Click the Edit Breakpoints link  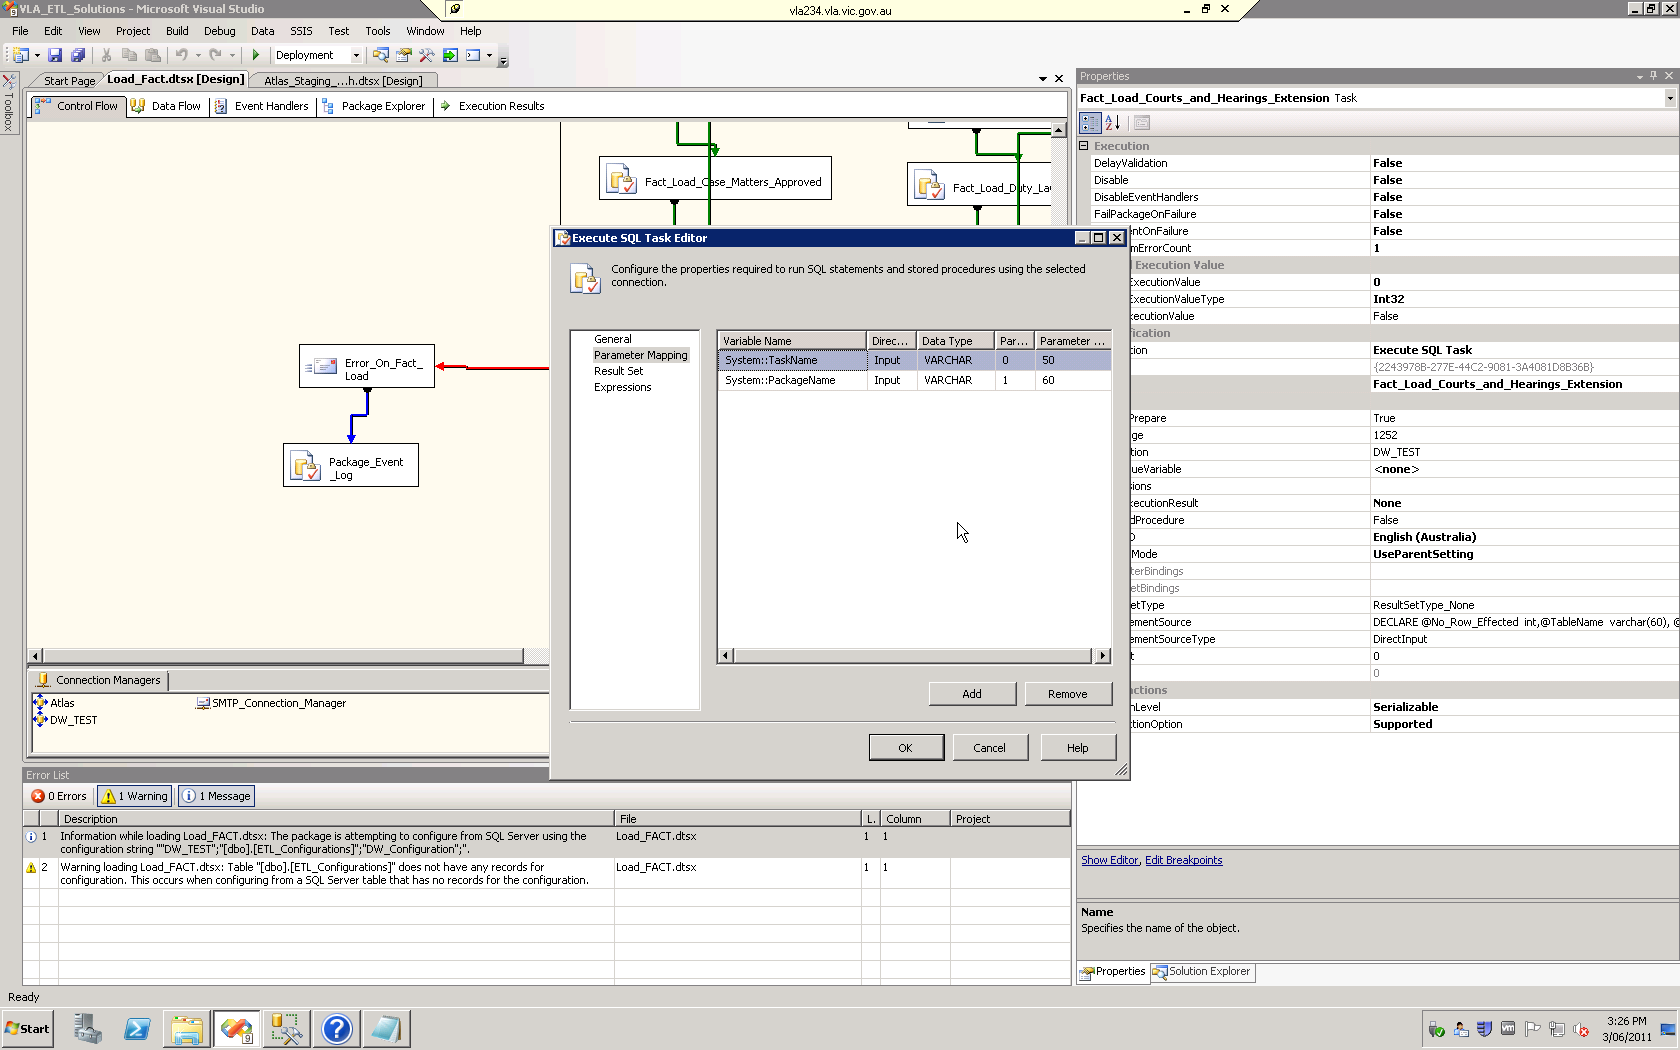pos(1184,860)
